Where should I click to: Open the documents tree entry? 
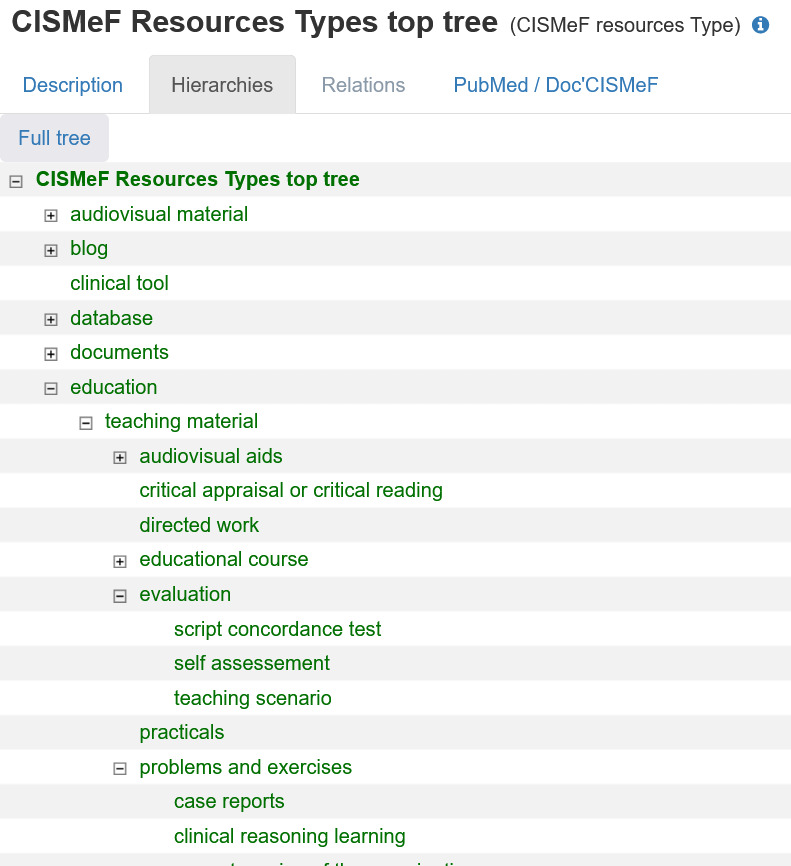coord(119,352)
